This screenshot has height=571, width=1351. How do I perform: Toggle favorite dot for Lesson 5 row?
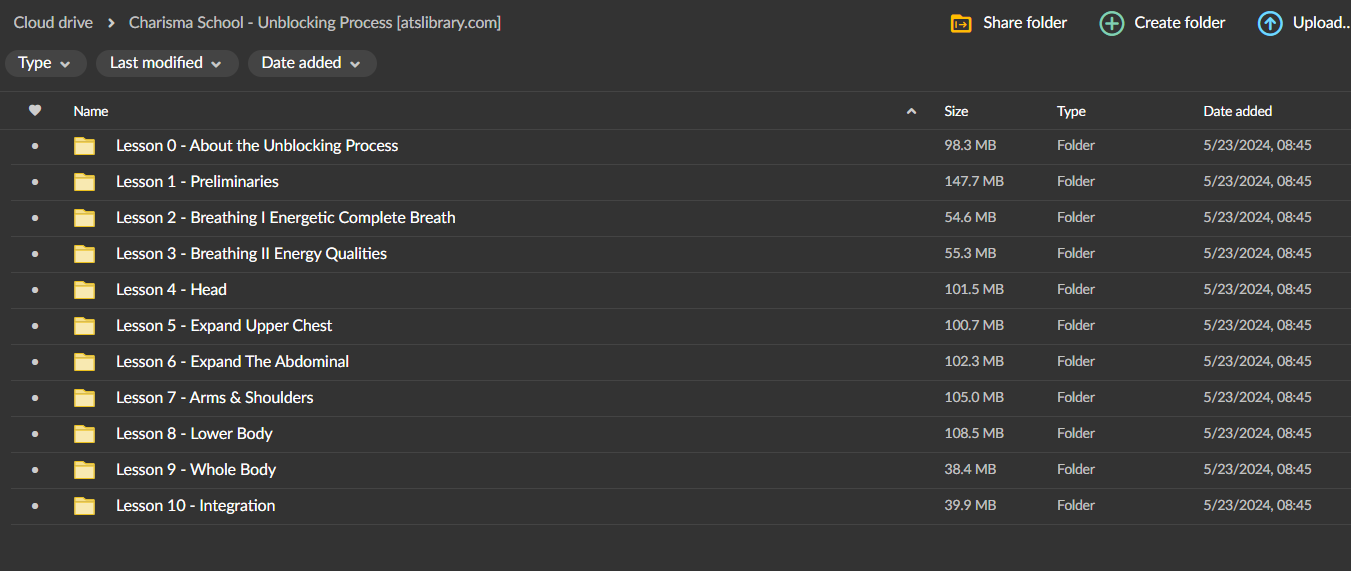coord(35,326)
